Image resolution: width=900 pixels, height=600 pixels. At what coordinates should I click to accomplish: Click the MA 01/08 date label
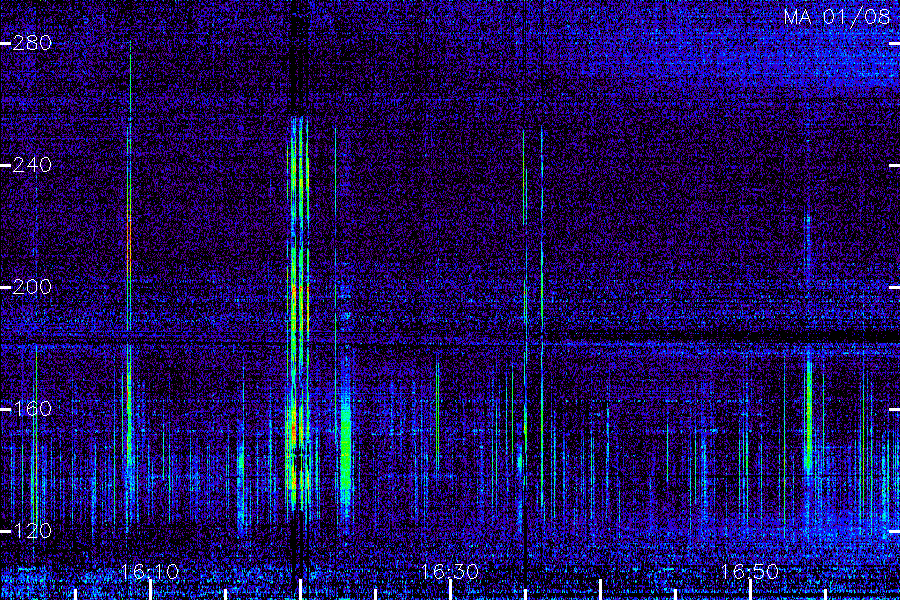[836, 17]
